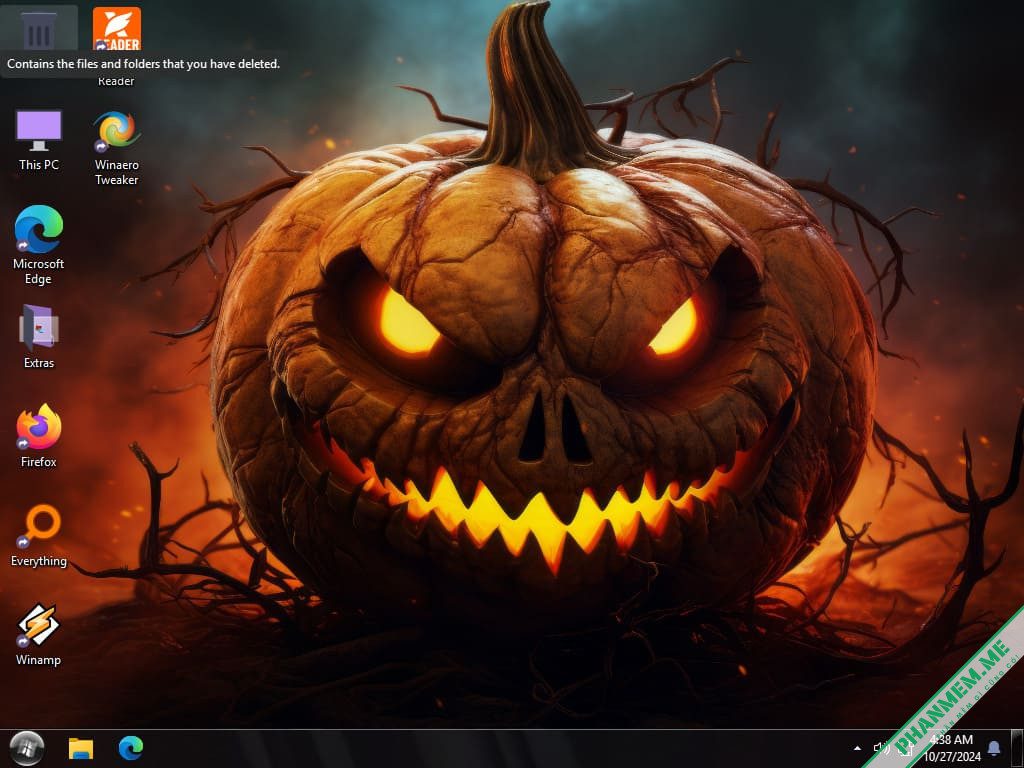Image resolution: width=1024 pixels, height=768 pixels.
Task: Select the Winamp desktop shortcut
Action: (x=39, y=634)
